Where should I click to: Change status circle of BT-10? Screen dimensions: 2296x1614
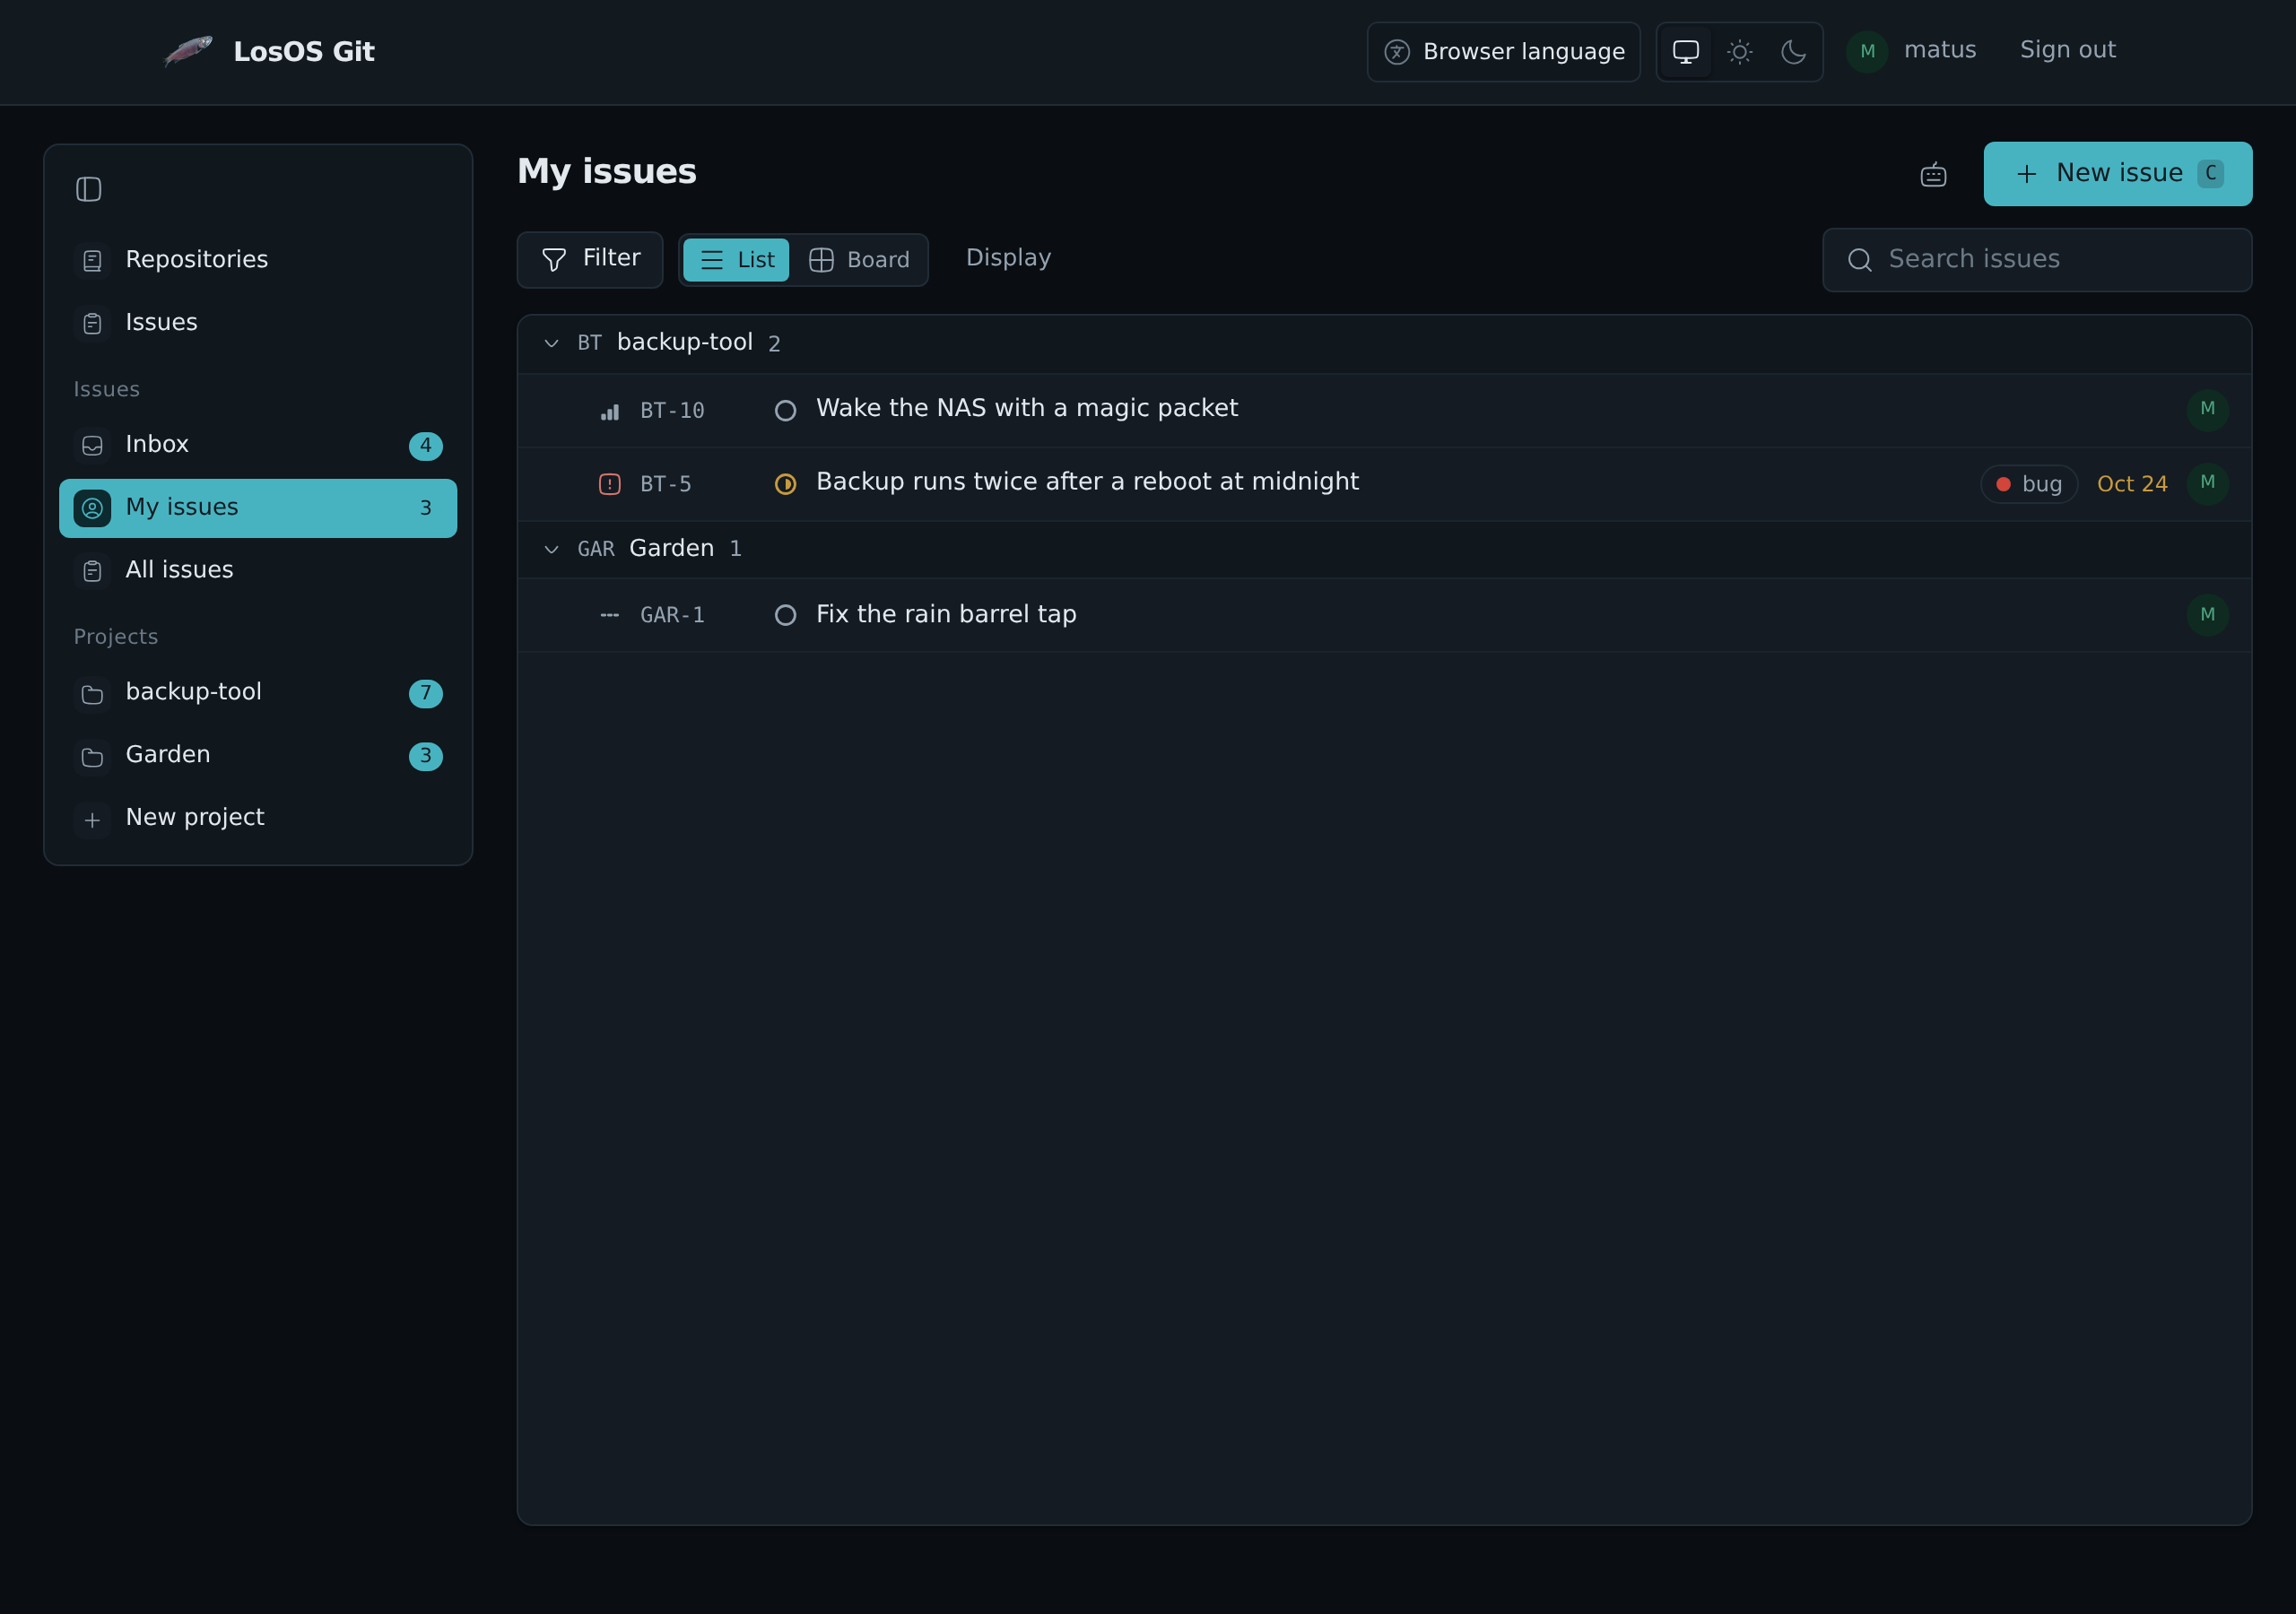pos(785,411)
